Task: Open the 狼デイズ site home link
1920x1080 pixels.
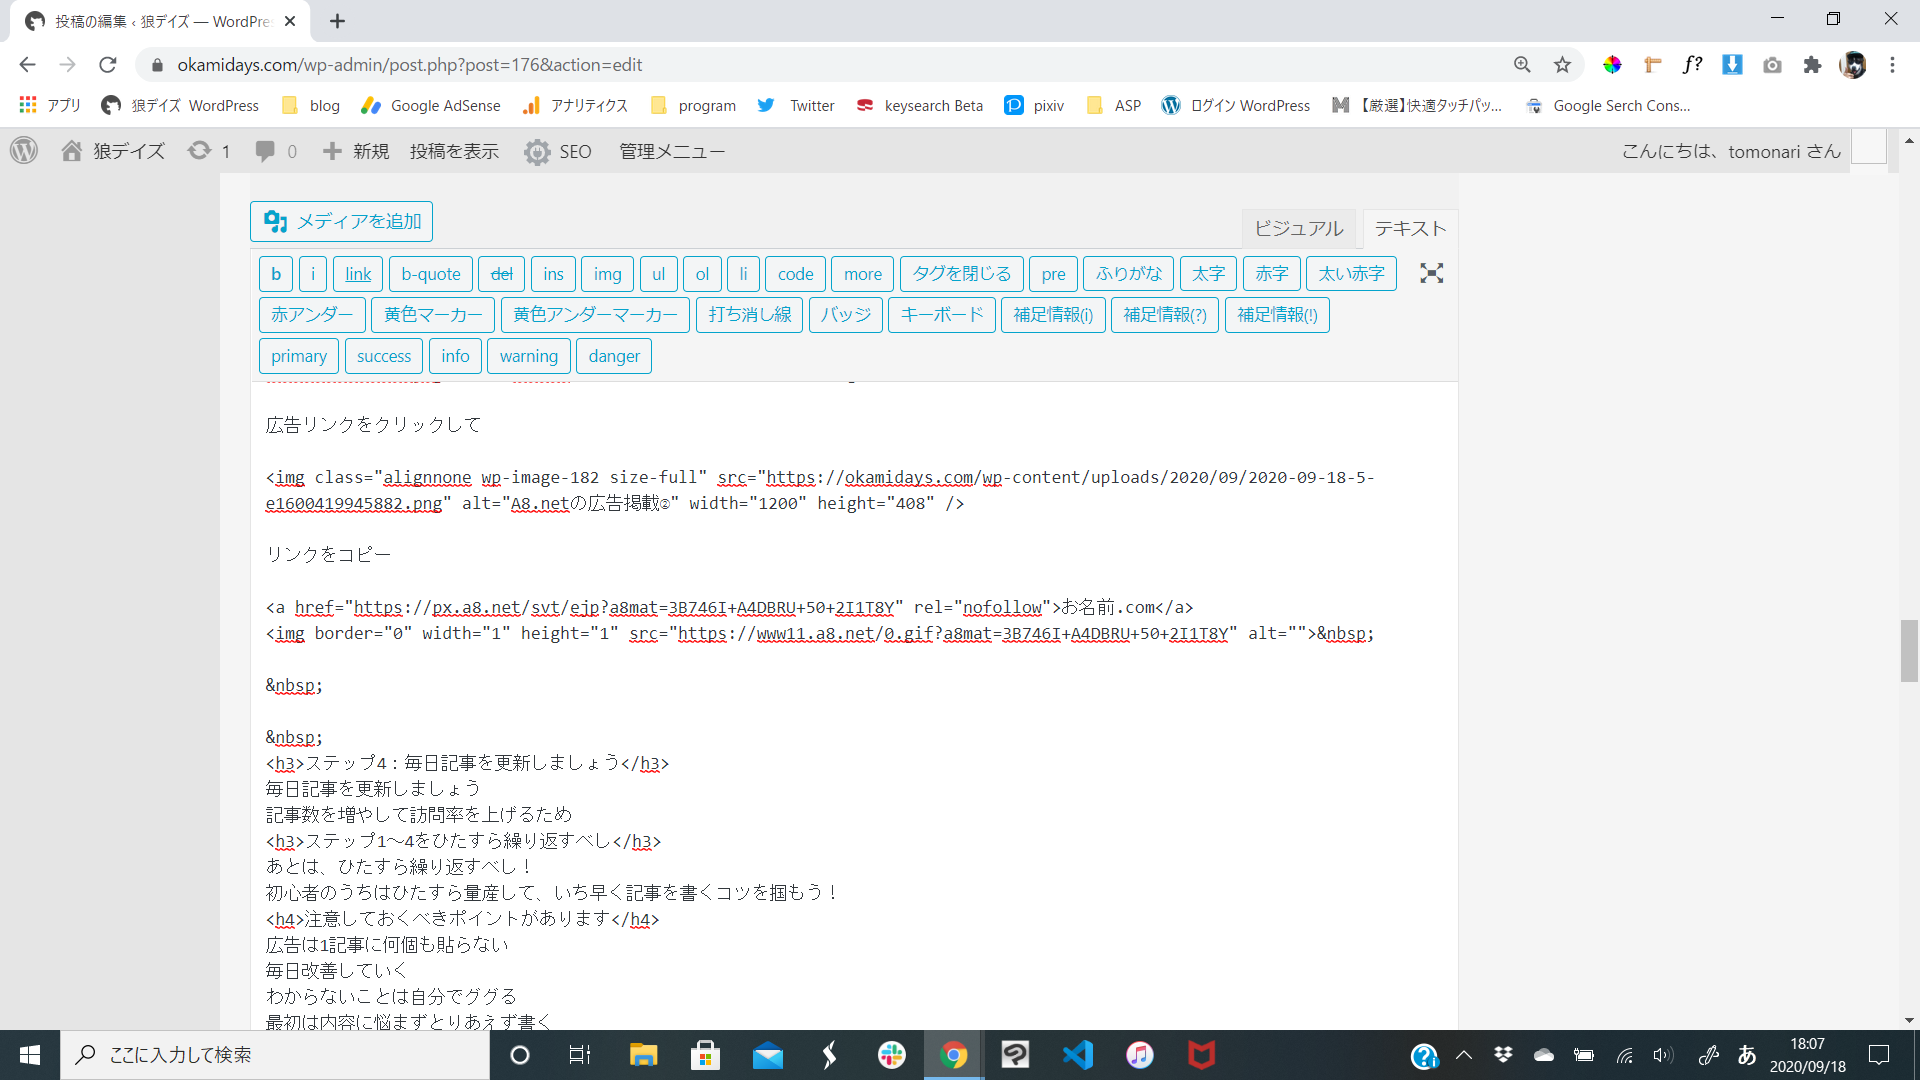Action: coord(113,151)
